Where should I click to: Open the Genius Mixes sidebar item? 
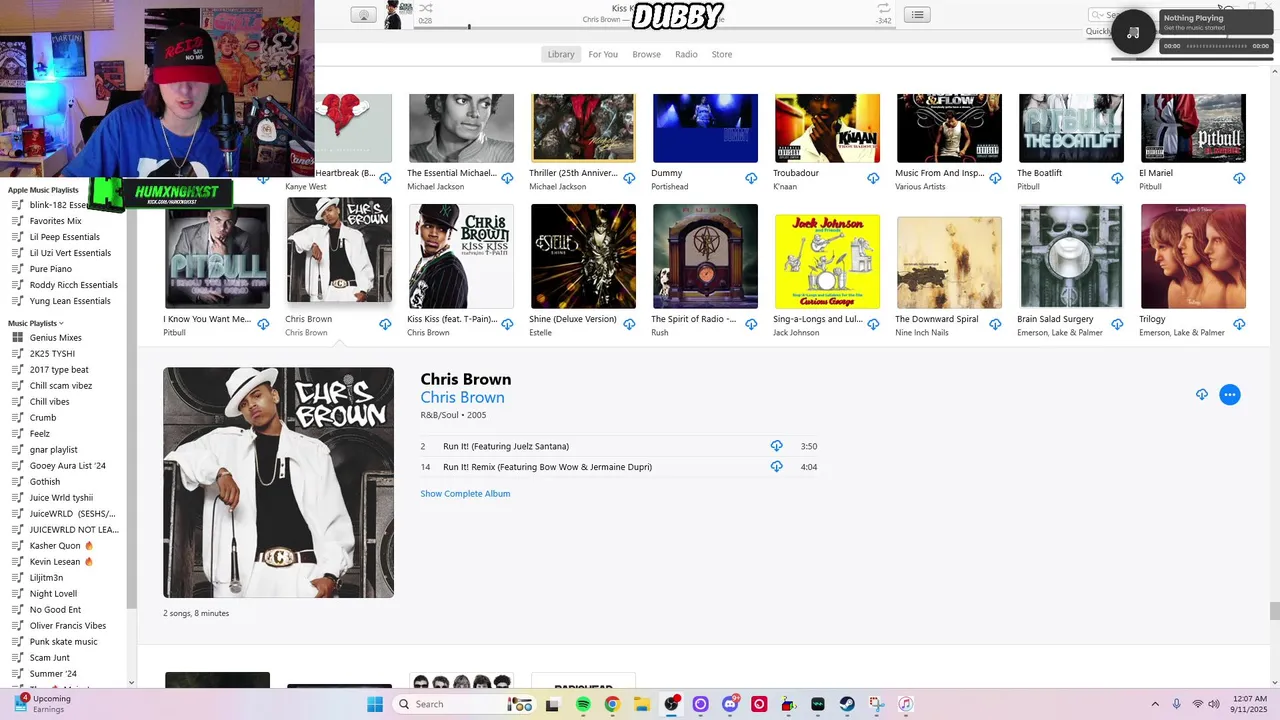(x=55, y=338)
